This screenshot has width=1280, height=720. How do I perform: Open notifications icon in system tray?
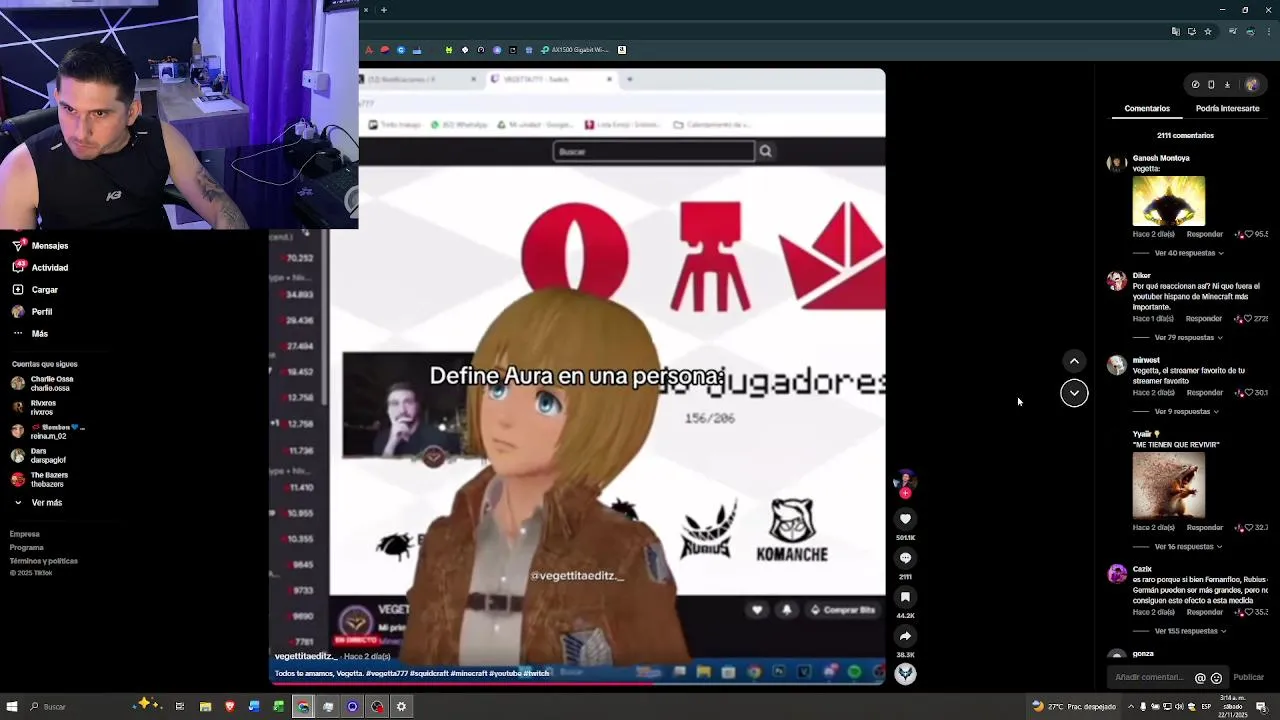(1262, 707)
